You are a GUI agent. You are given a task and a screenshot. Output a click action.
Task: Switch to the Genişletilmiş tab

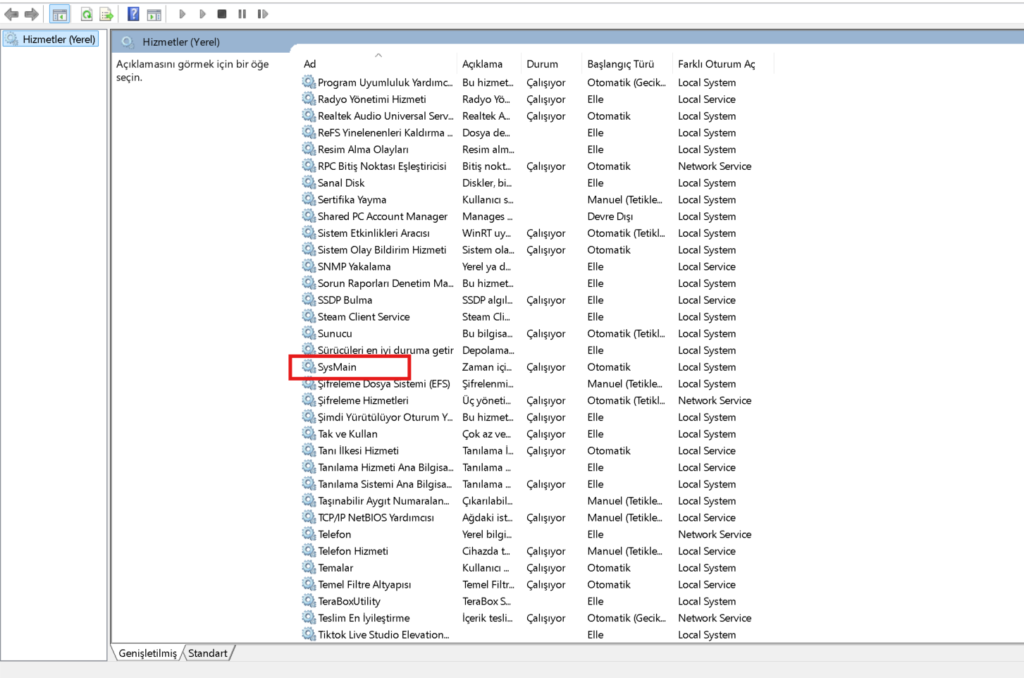[x=147, y=653]
